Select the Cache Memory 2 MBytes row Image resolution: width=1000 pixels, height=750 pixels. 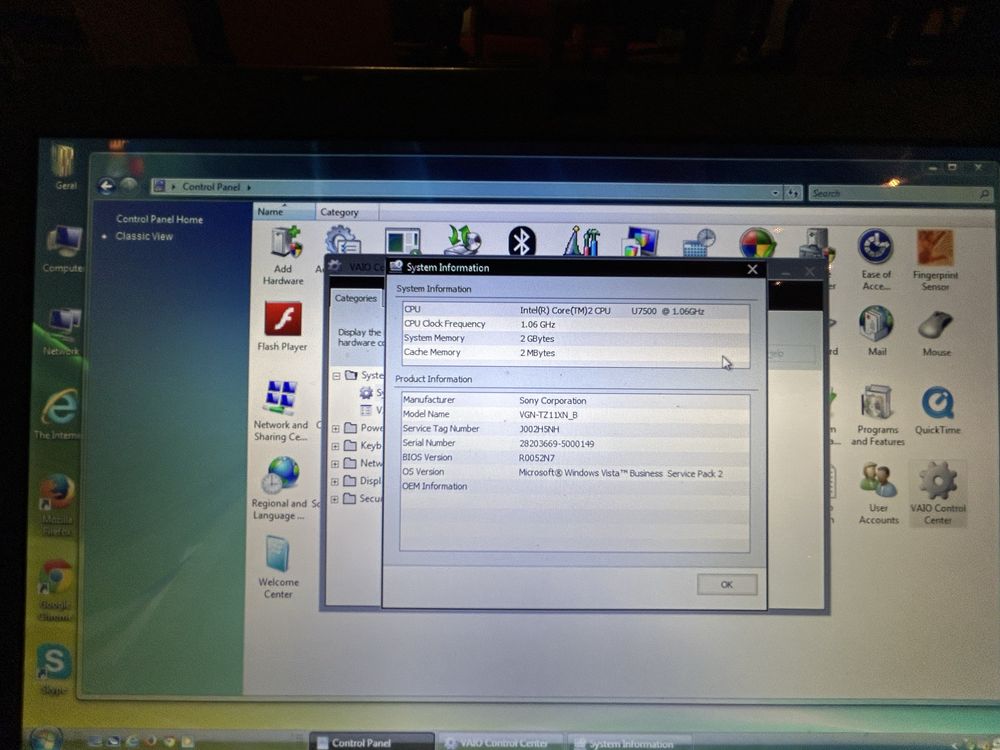pos(576,352)
